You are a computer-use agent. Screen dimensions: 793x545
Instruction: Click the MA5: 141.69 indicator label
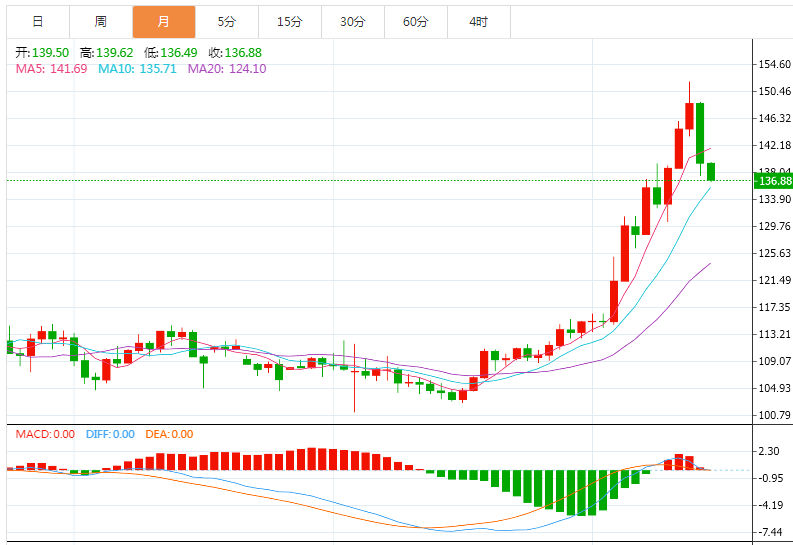(51, 68)
